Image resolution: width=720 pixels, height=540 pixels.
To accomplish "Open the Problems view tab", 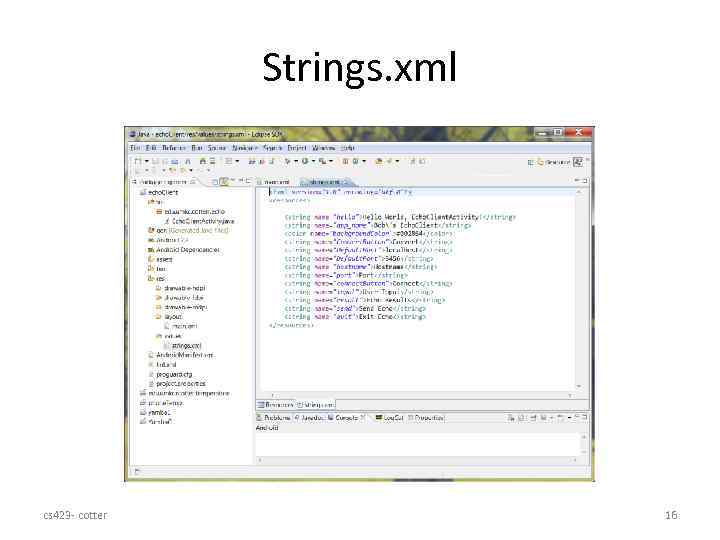I will (274, 418).
